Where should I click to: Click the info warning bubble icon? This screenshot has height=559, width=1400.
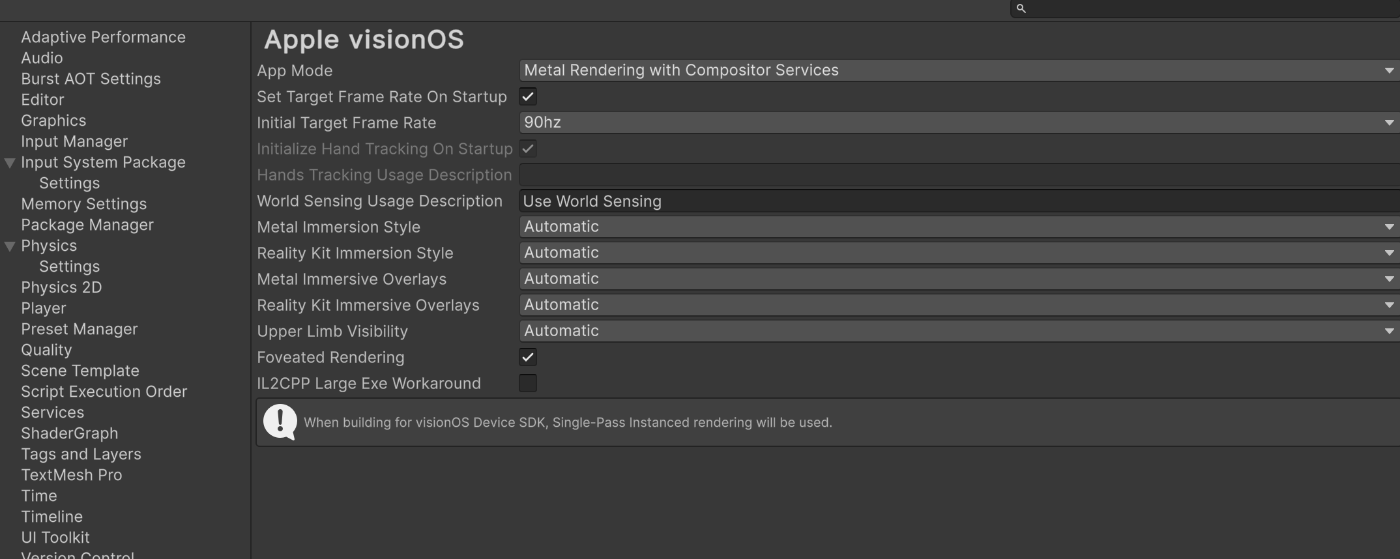point(280,422)
